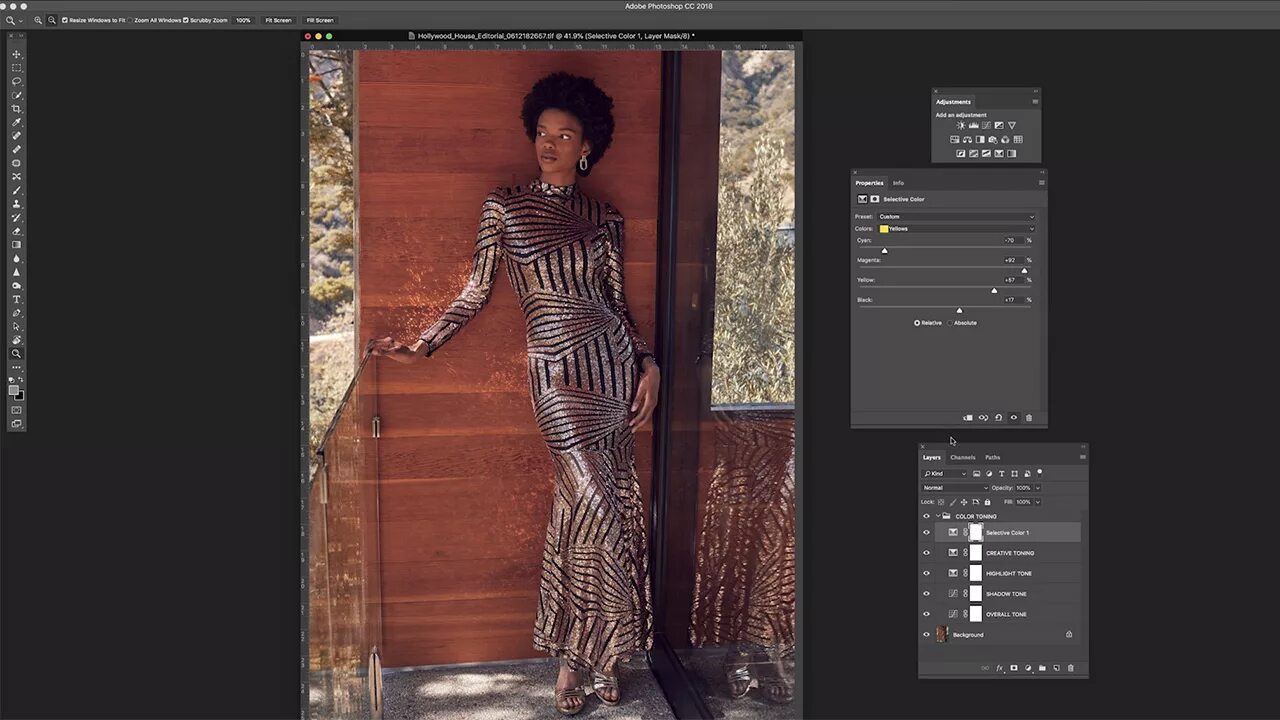Open the Normal blend mode dropdown
The width and height of the screenshot is (1280, 720).
point(955,488)
